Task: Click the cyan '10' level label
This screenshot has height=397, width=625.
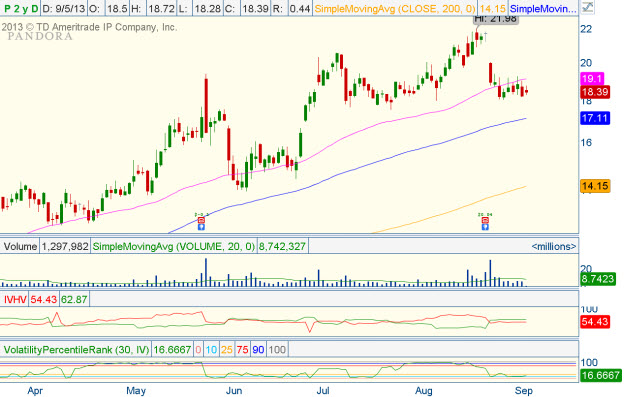Action: point(211,350)
